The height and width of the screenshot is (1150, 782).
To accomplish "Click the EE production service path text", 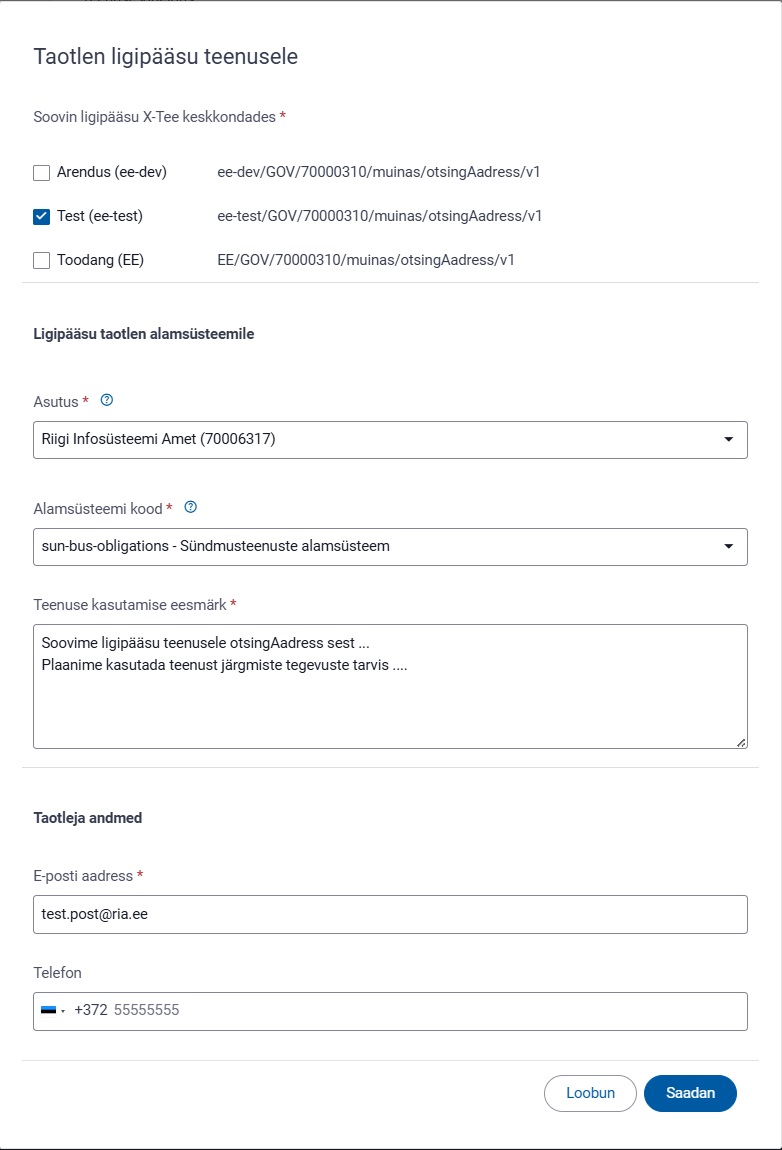I will (x=366, y=260).
